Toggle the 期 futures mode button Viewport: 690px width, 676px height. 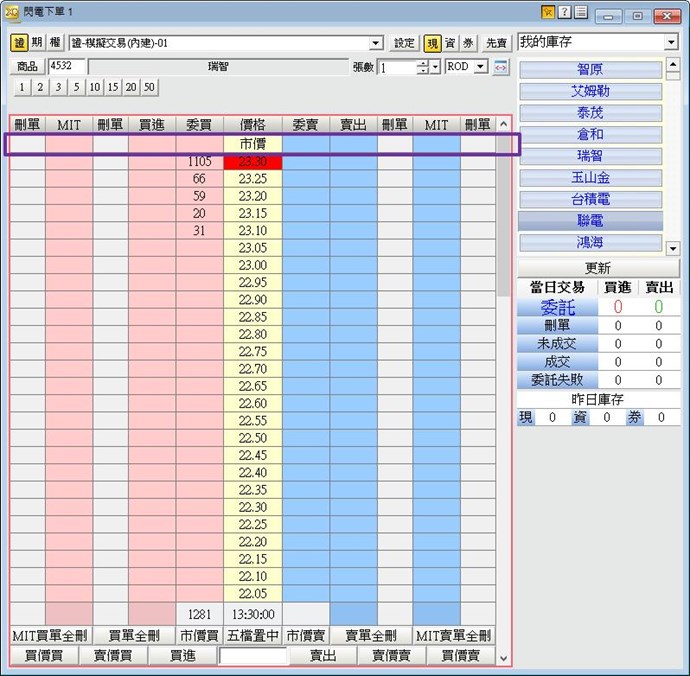[37, 43]
